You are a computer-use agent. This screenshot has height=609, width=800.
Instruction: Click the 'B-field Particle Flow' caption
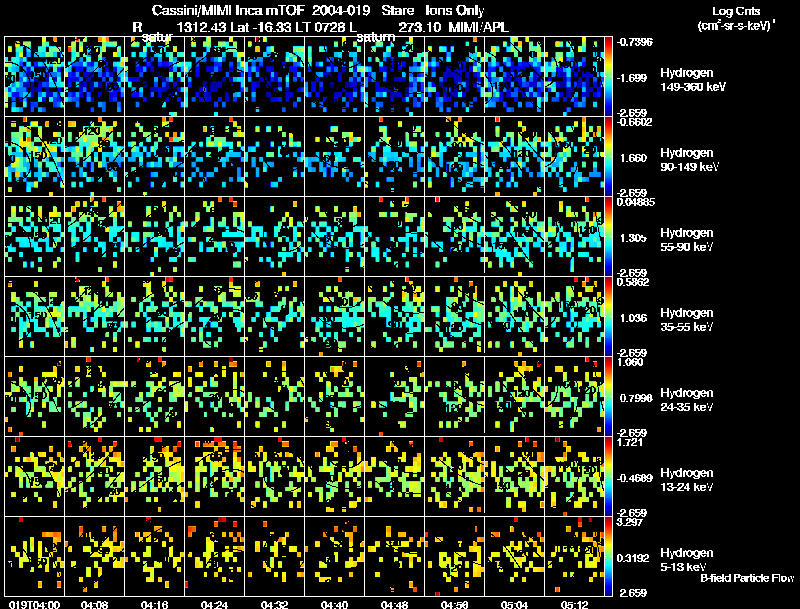pyautogui.click(x=747, y=578)
